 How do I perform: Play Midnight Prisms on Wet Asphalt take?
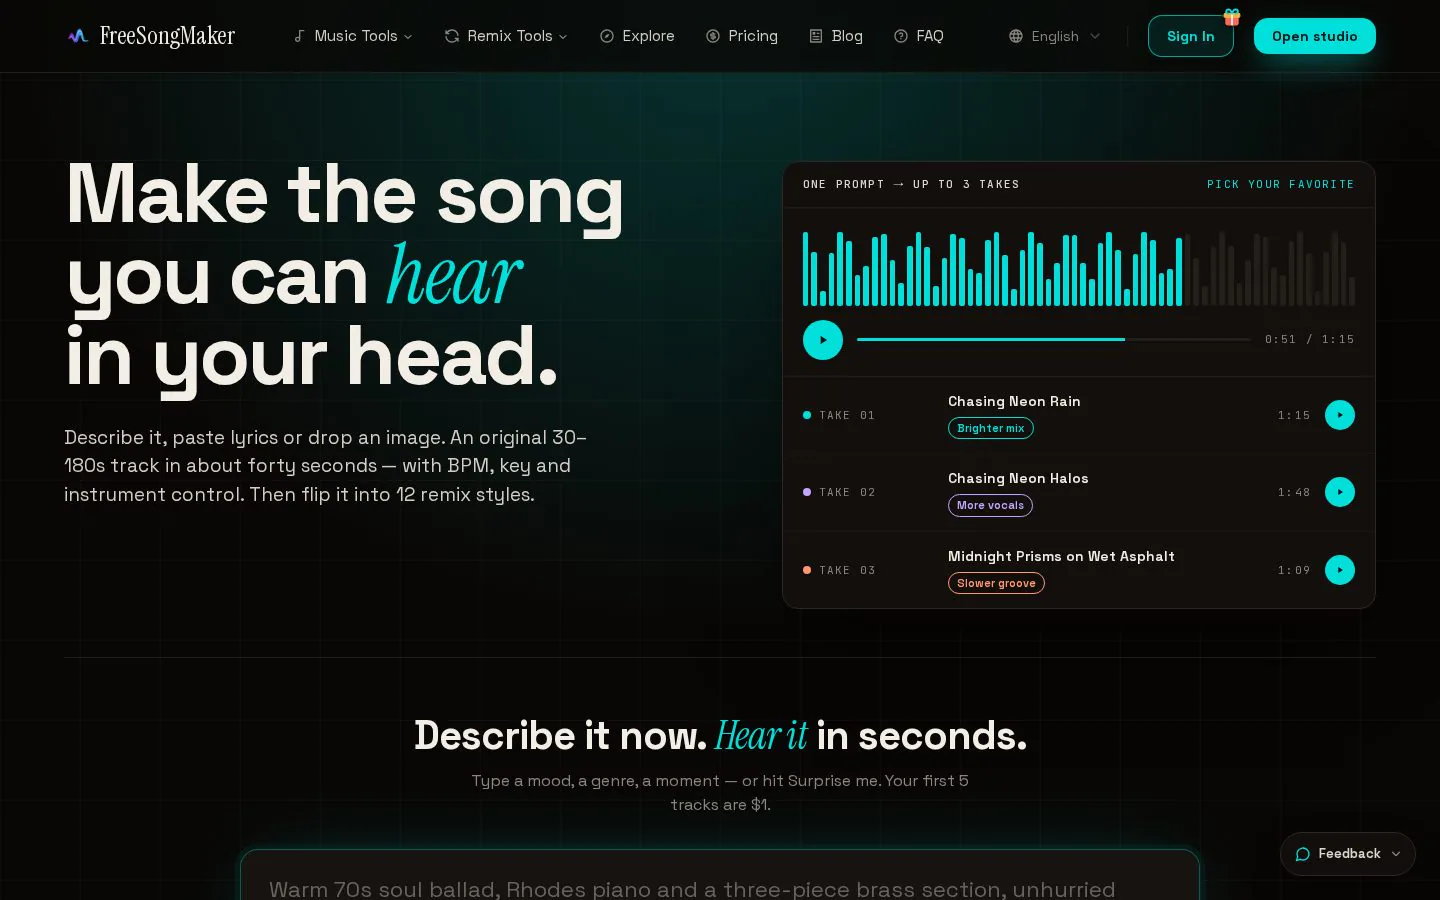pos(1340,570)
